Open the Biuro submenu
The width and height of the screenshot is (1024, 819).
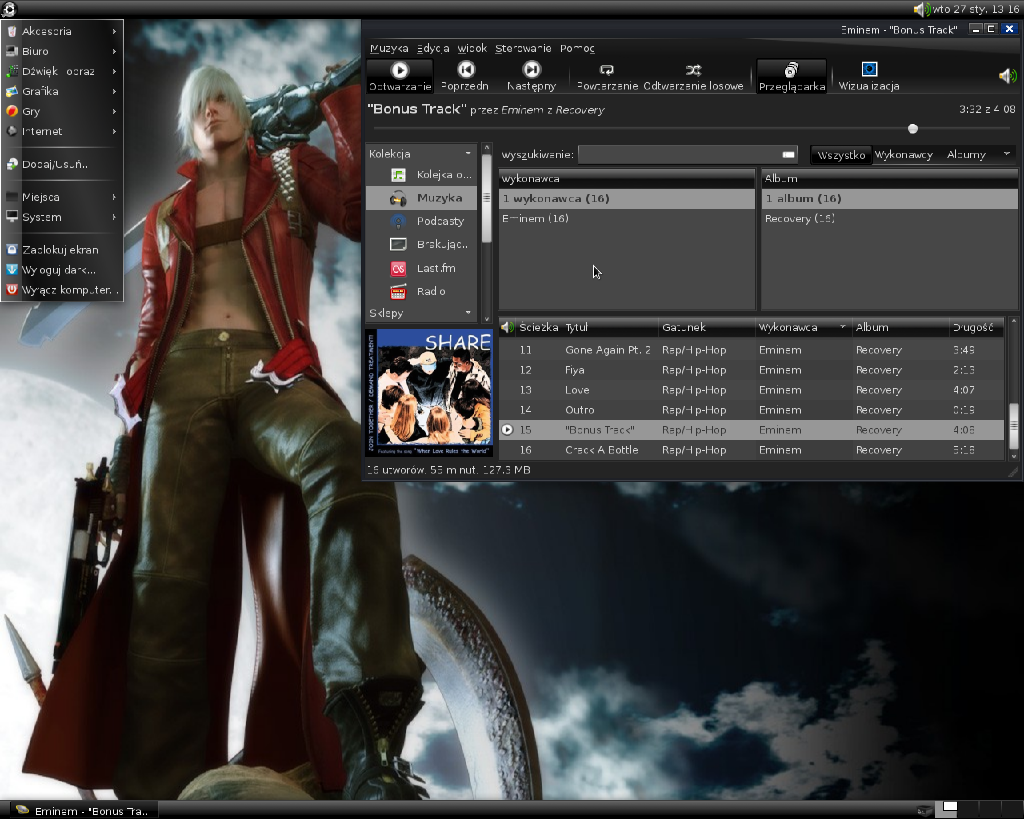click(x=62, y=51)
